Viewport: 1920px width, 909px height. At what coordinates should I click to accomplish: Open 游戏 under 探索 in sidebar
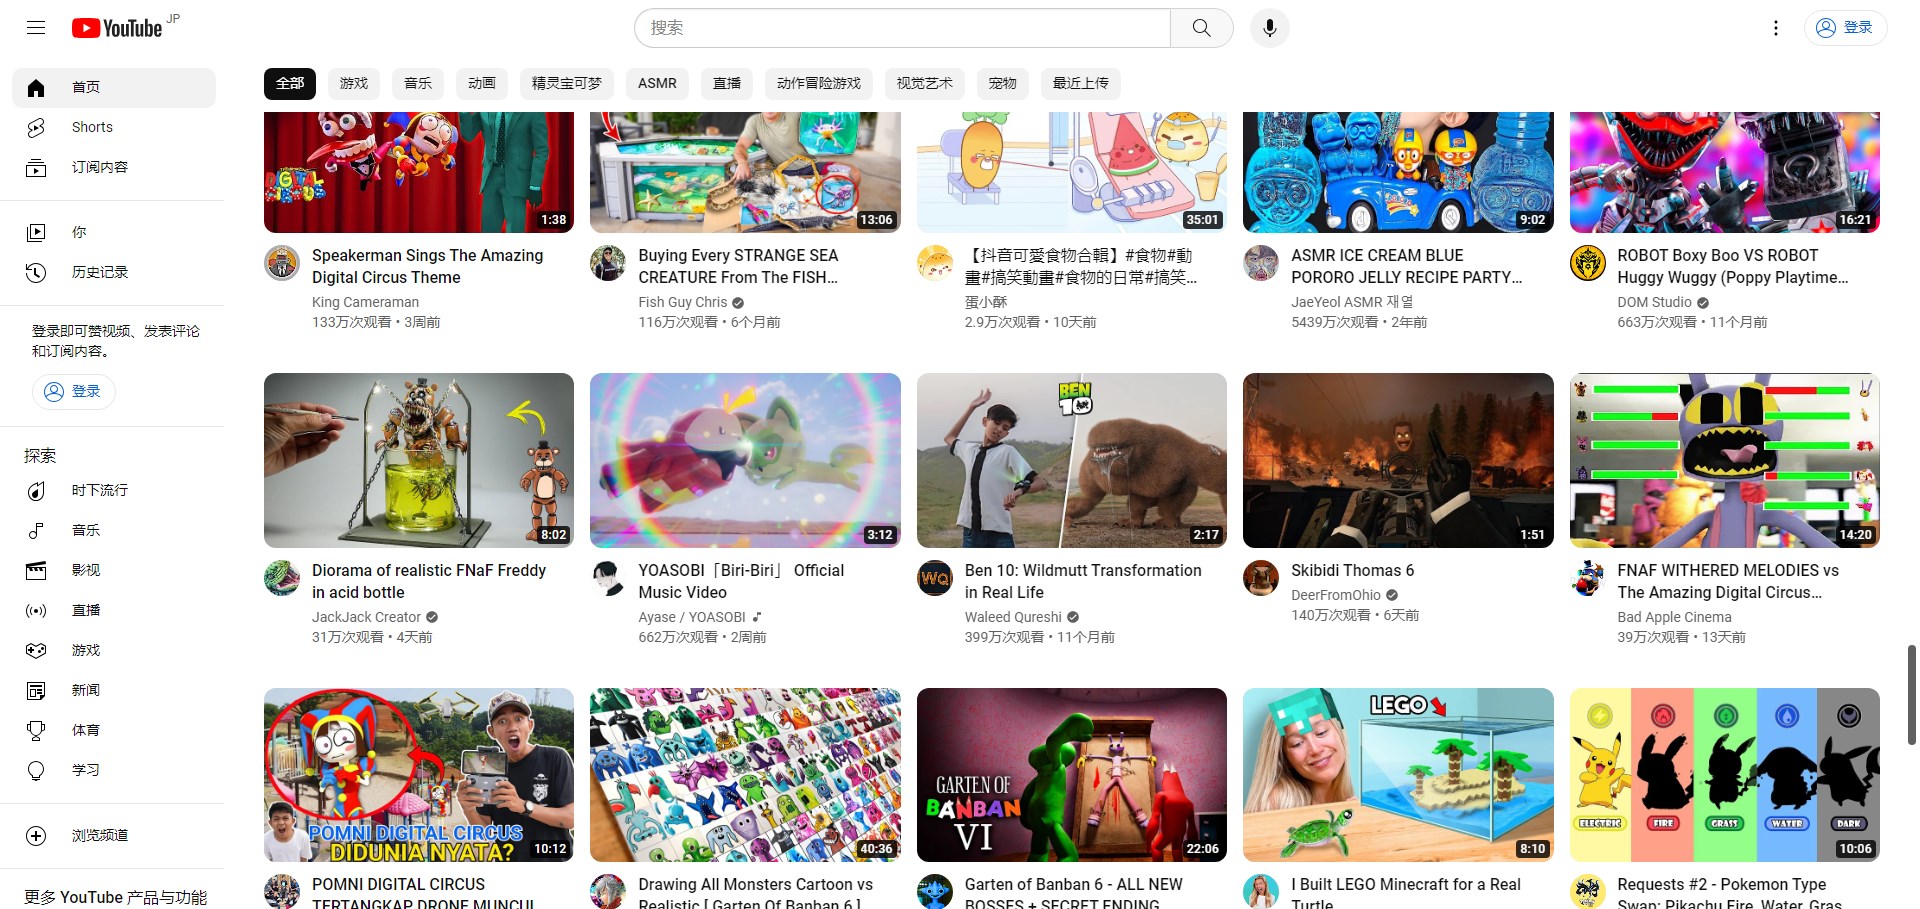click(114, 650)
